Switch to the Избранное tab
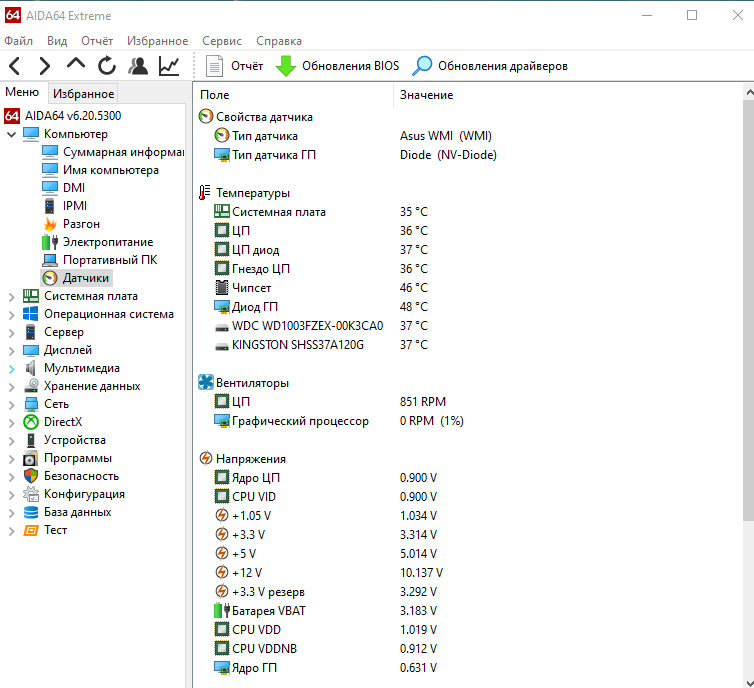This screenshot has width=754, height=688. [83, 94]
